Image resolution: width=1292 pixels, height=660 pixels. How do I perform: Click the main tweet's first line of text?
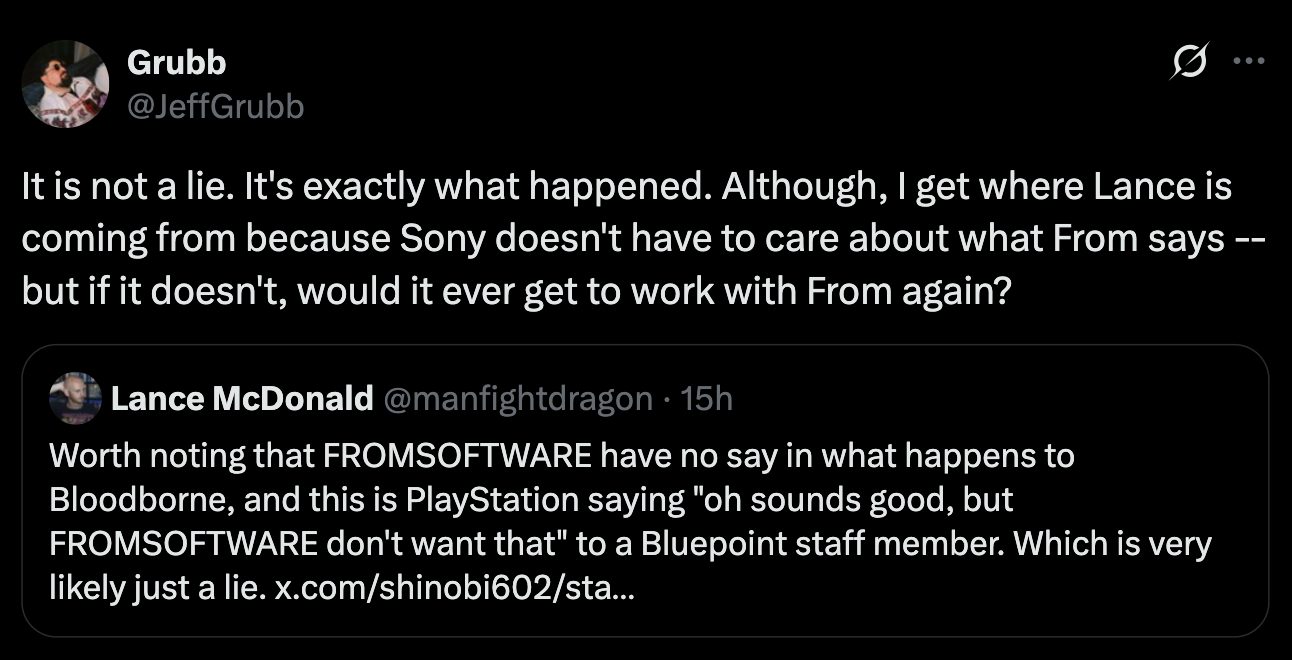(626, 187)
